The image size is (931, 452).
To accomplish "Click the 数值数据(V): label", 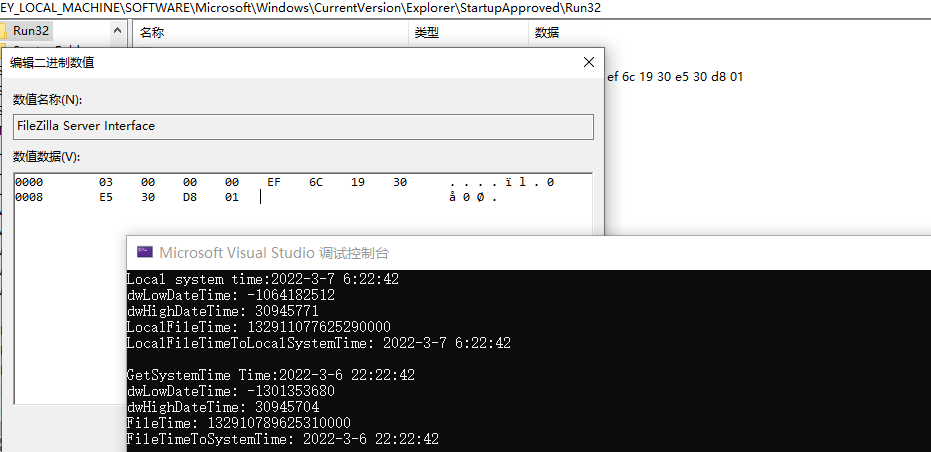I will click(46, 157).
